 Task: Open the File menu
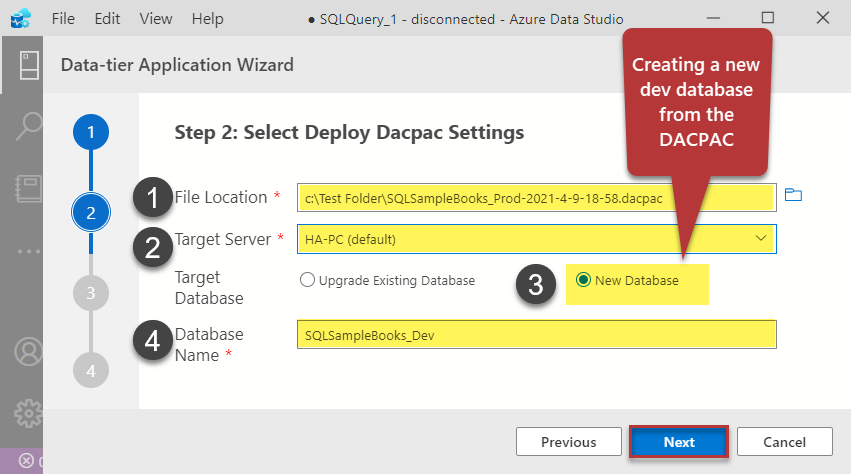pos(63,19)
